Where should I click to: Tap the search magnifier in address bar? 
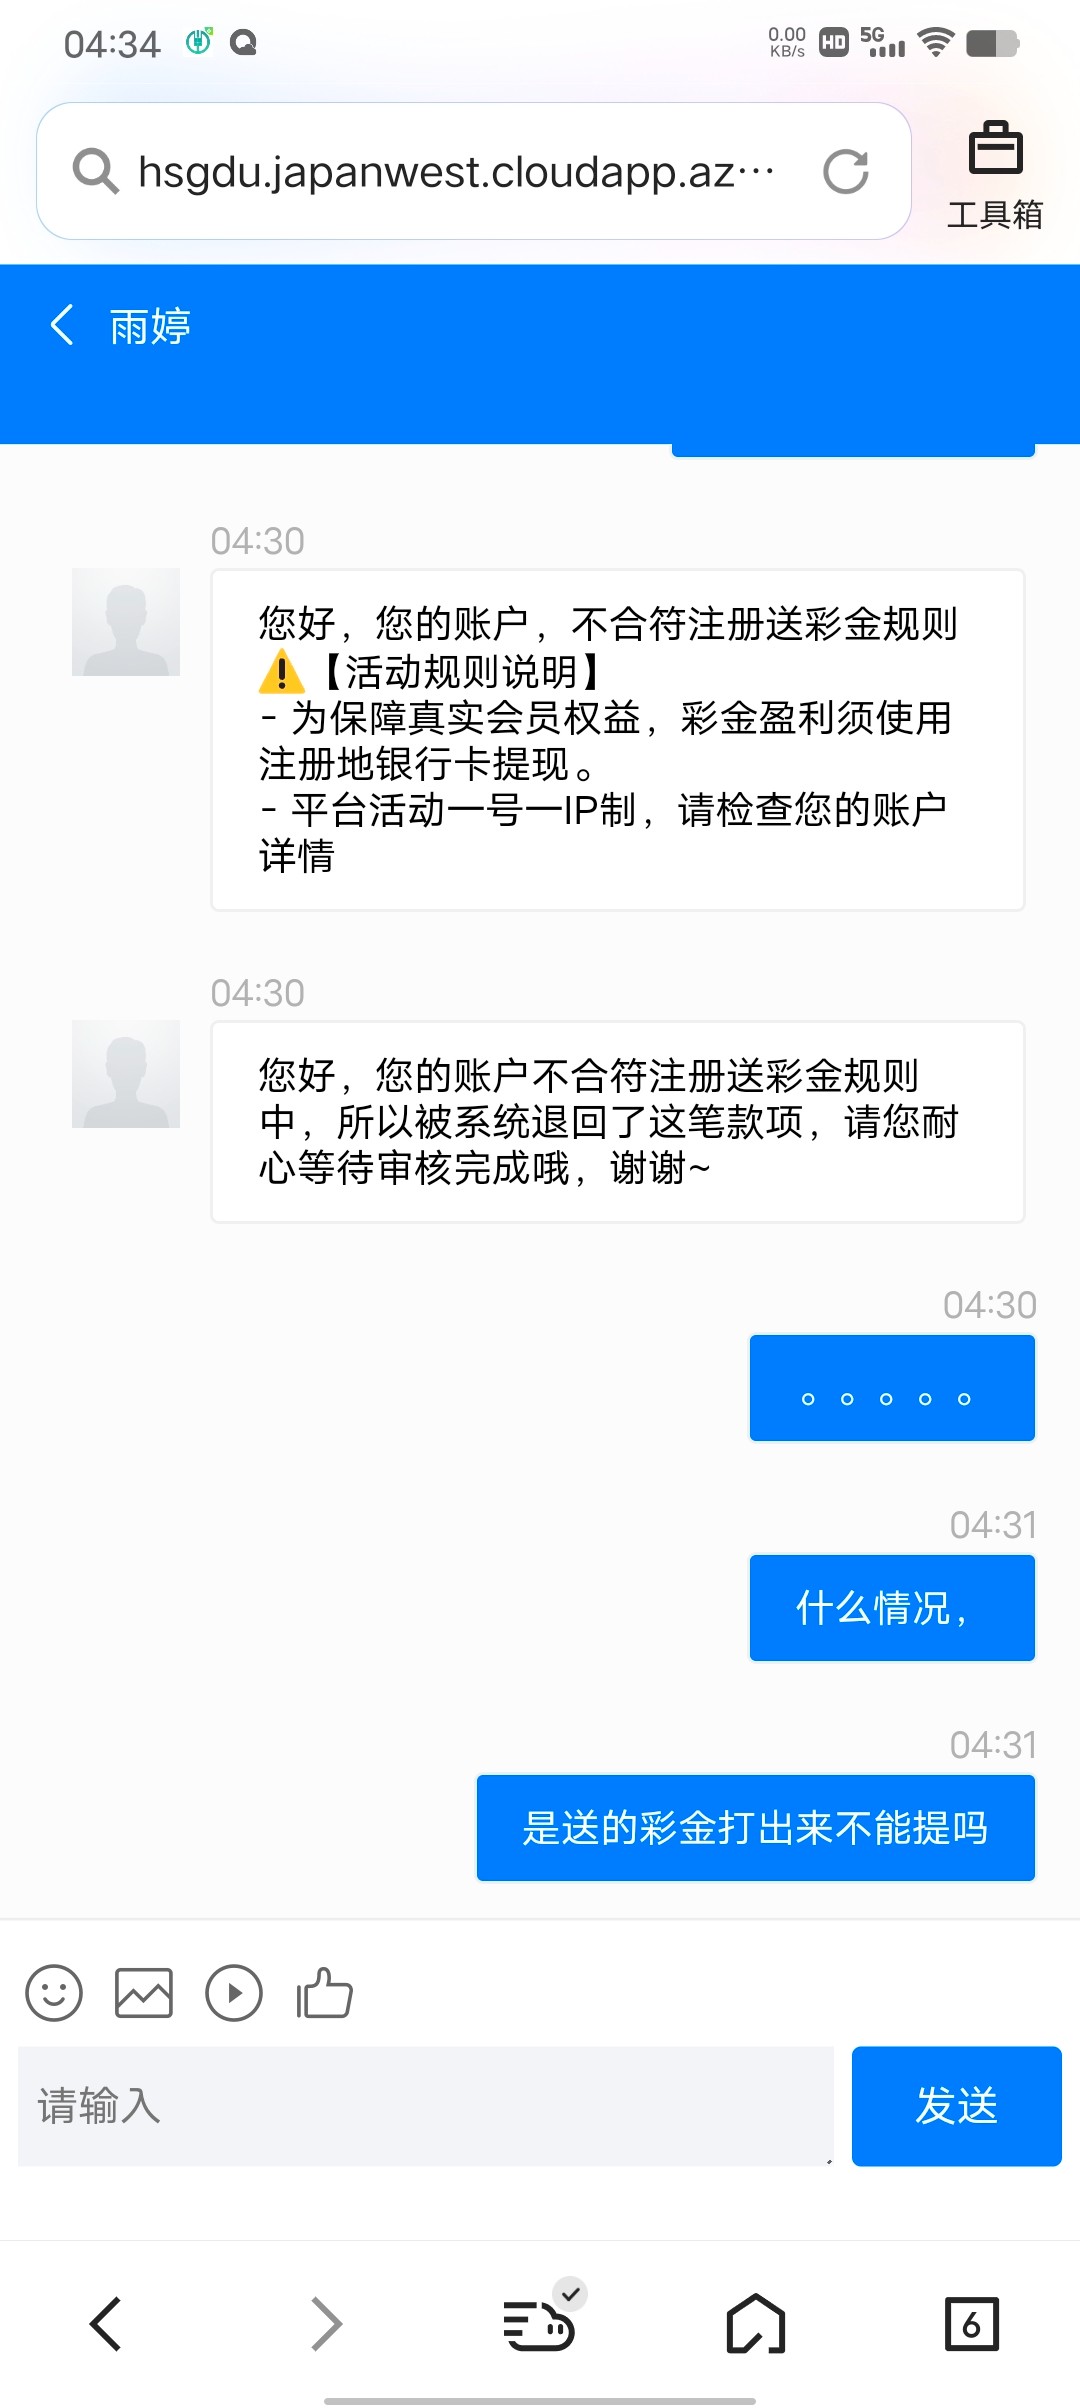point(96,171)
